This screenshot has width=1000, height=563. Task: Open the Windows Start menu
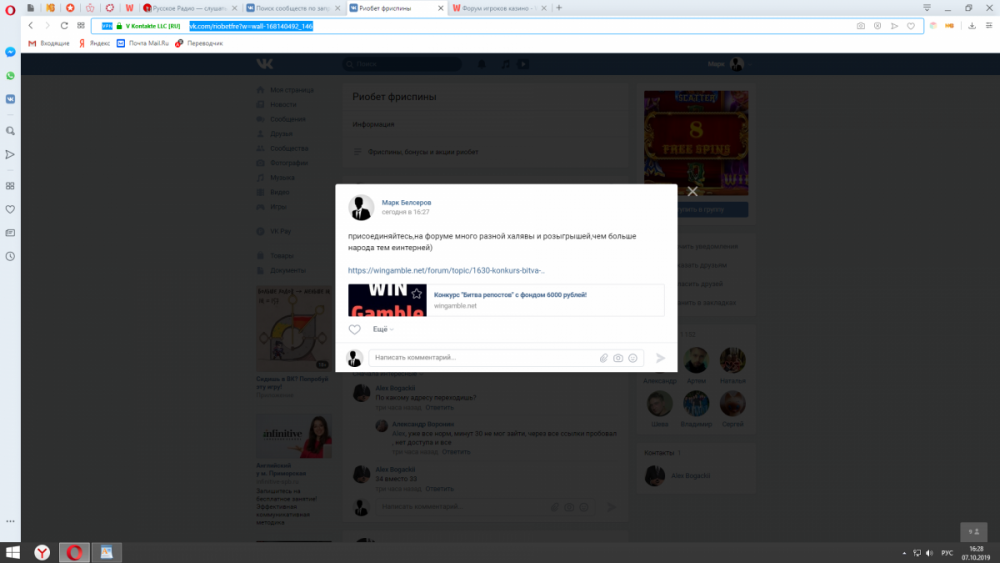click(13, 552)
